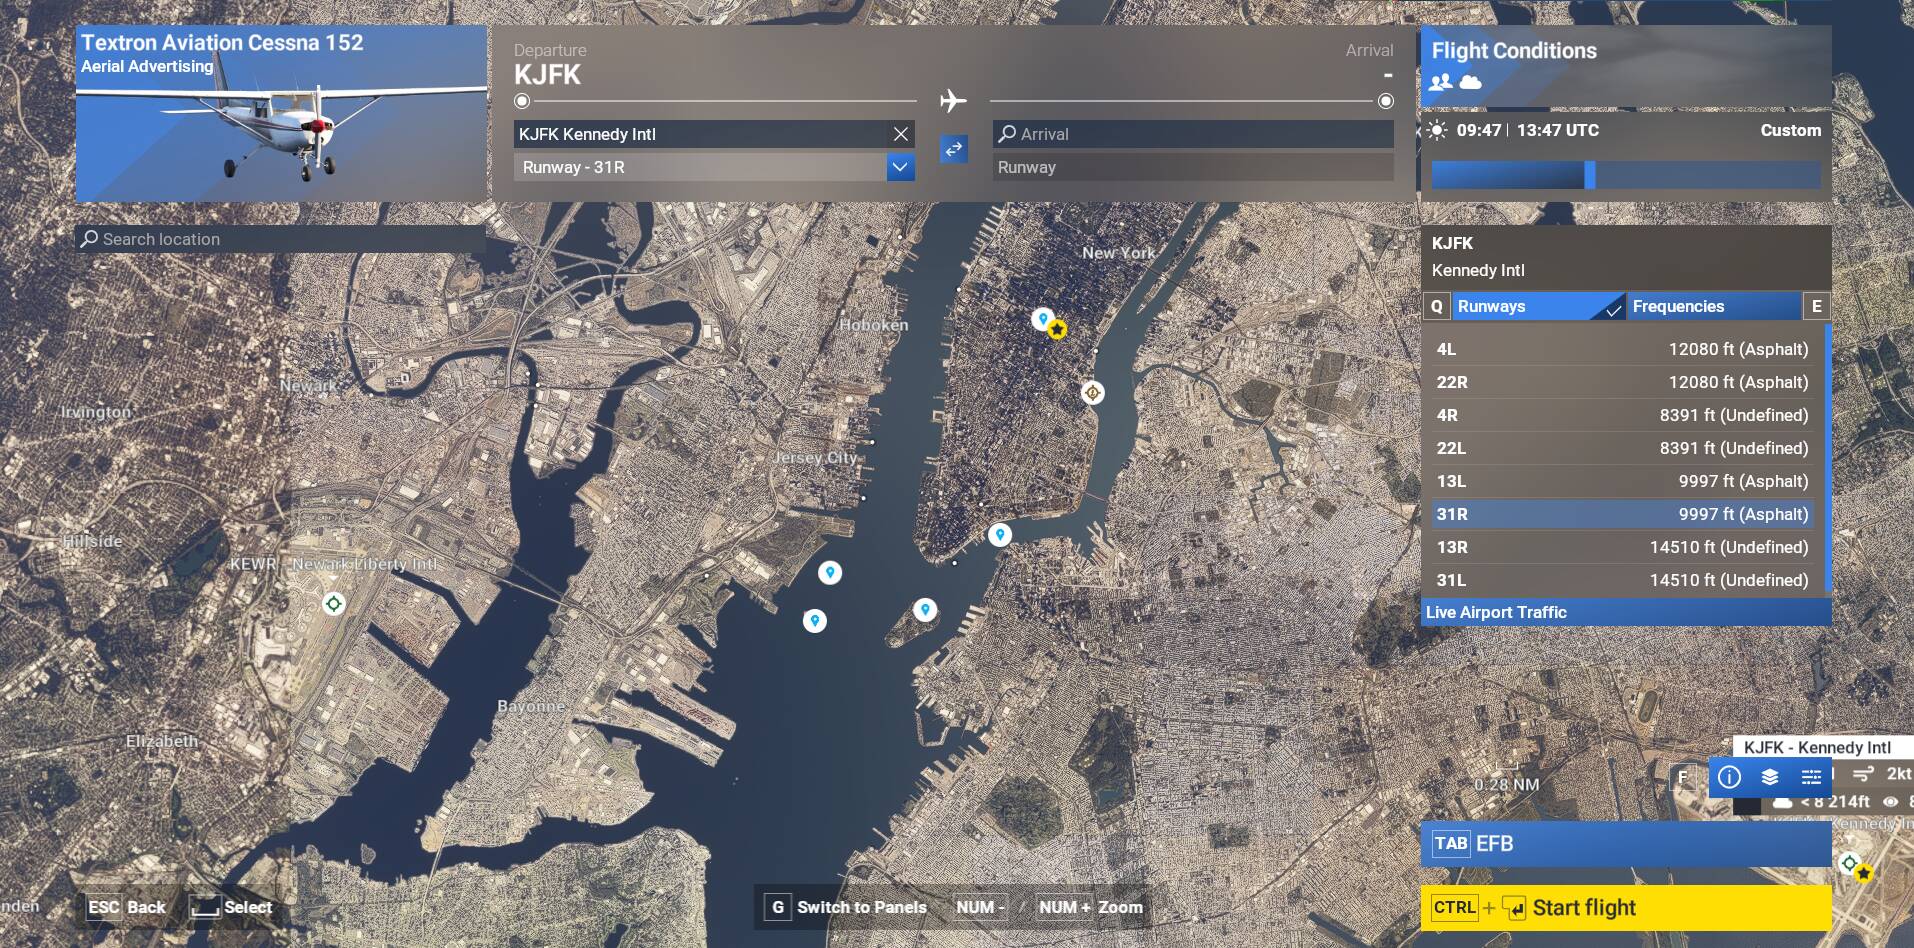Expand the Live Airport Traffic section
Screen dimensions: 1914x948
tap(1626, 612)
